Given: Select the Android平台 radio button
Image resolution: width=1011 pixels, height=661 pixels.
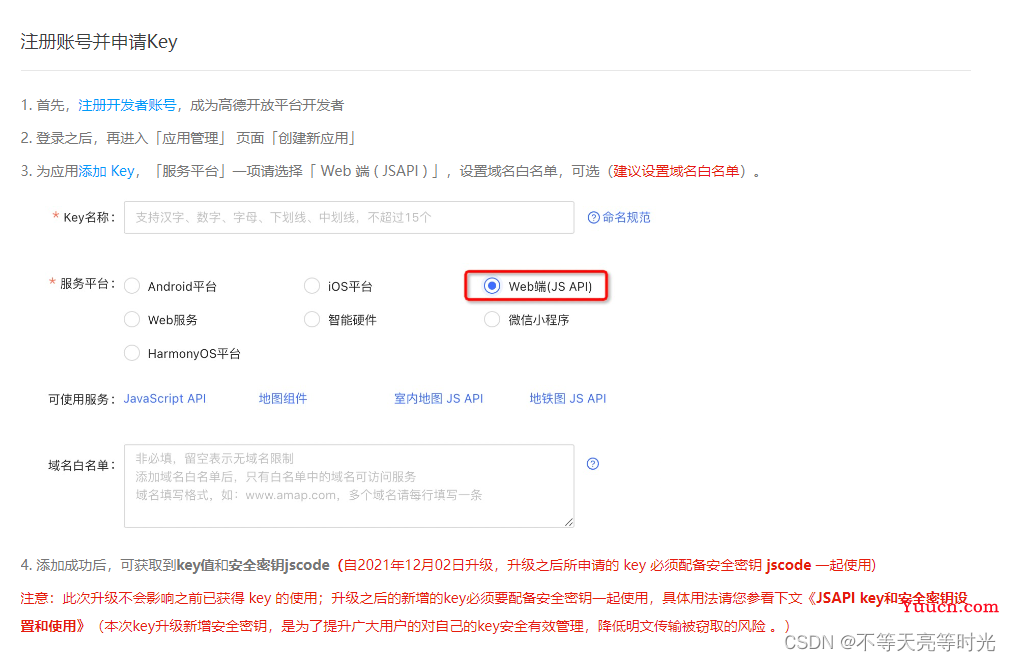Looking at the screenshot, I should tap(132, 286).
